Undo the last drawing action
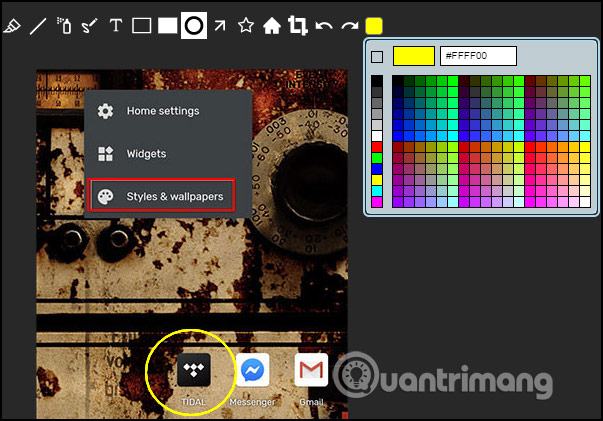The image size is (603, 421). tap(324, 26)
